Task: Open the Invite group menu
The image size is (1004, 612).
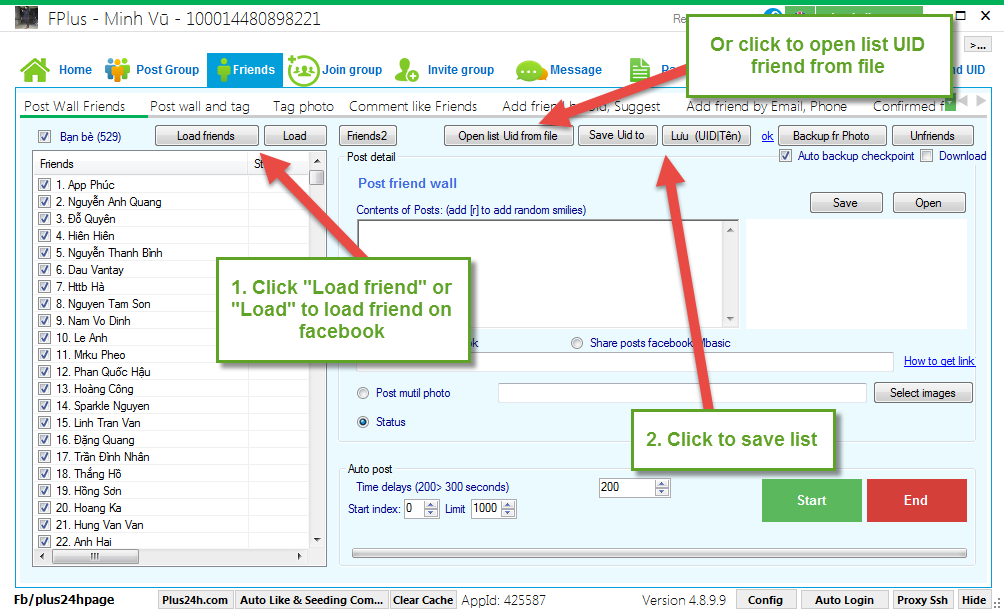Action: click(x=461, y=70)
